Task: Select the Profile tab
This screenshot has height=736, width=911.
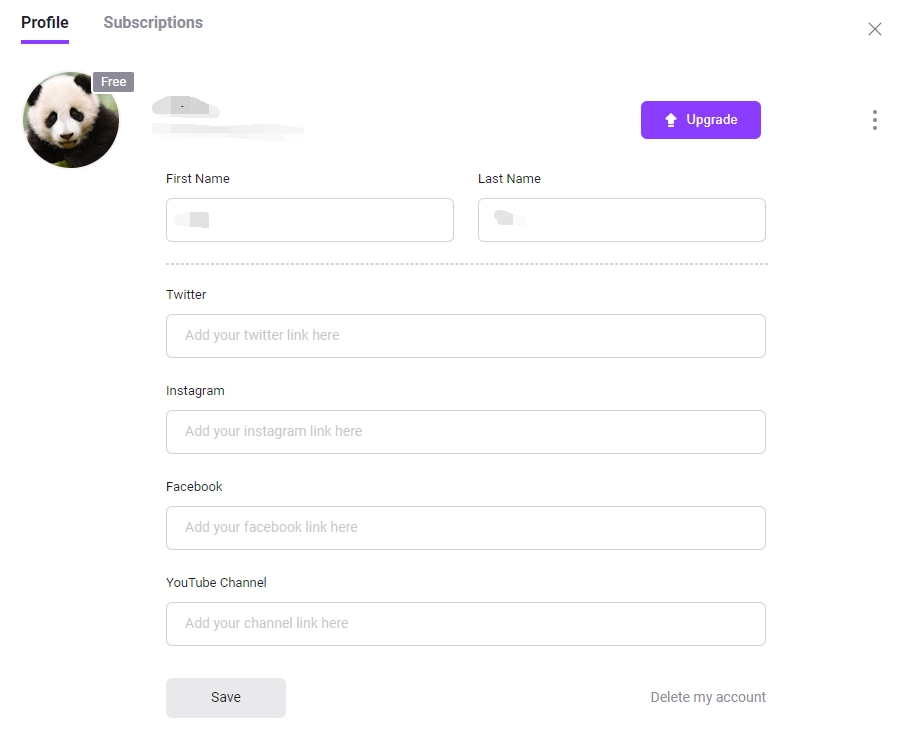Action: (45, 22)
